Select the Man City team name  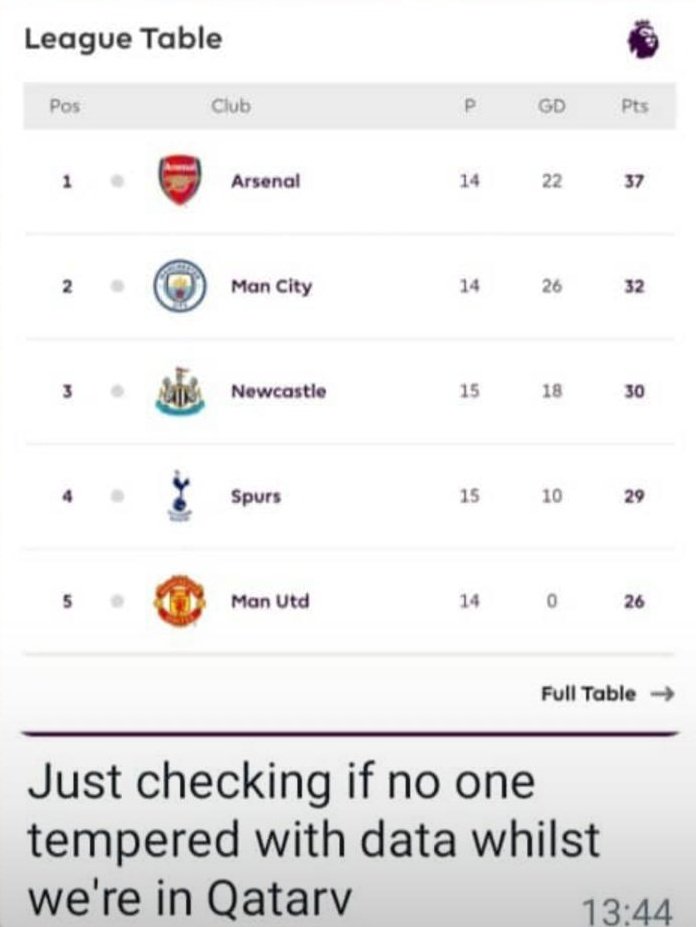(271, 287)
